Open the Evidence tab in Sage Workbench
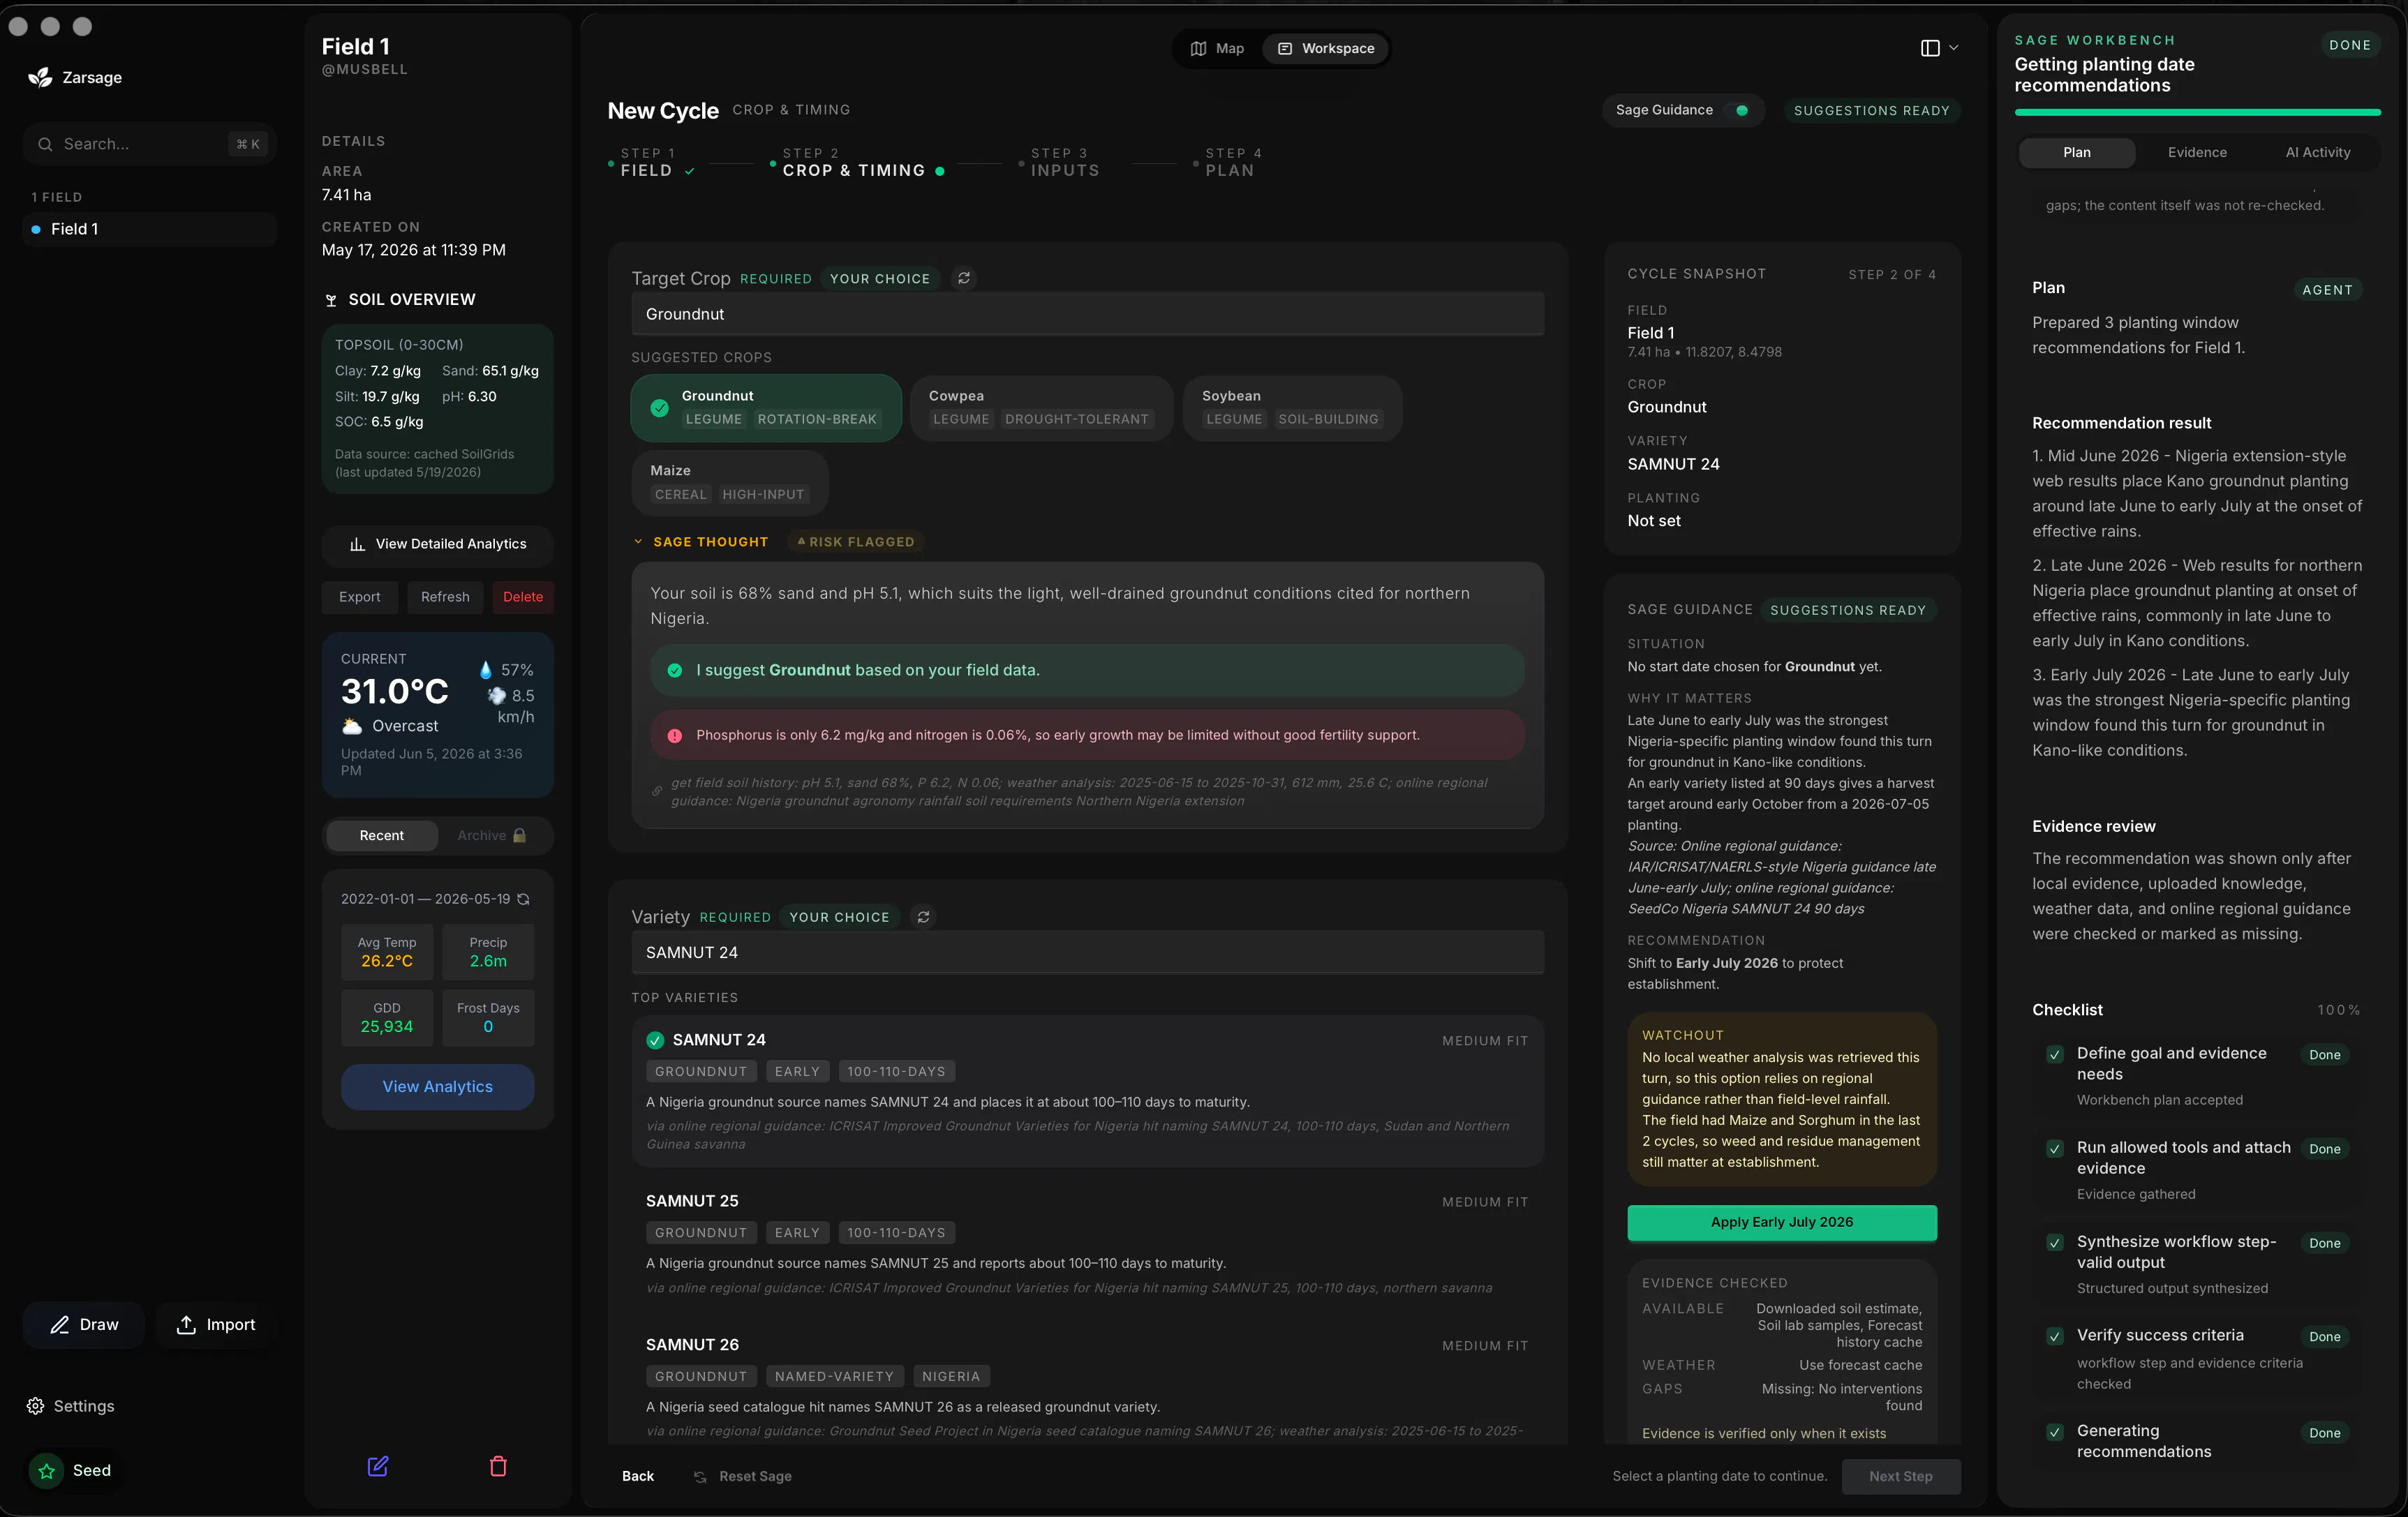Viewport: 2408px width, 1517px height. [2196, 152]
